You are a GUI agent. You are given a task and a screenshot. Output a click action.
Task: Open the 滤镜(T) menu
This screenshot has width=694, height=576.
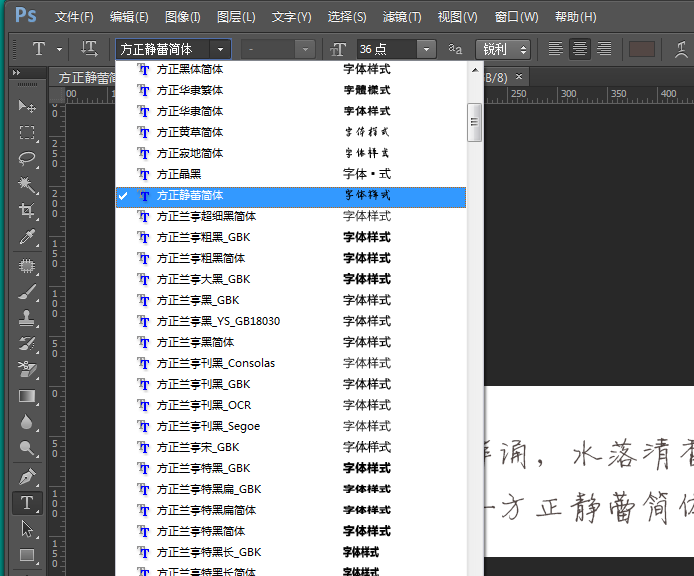[402, 17]
